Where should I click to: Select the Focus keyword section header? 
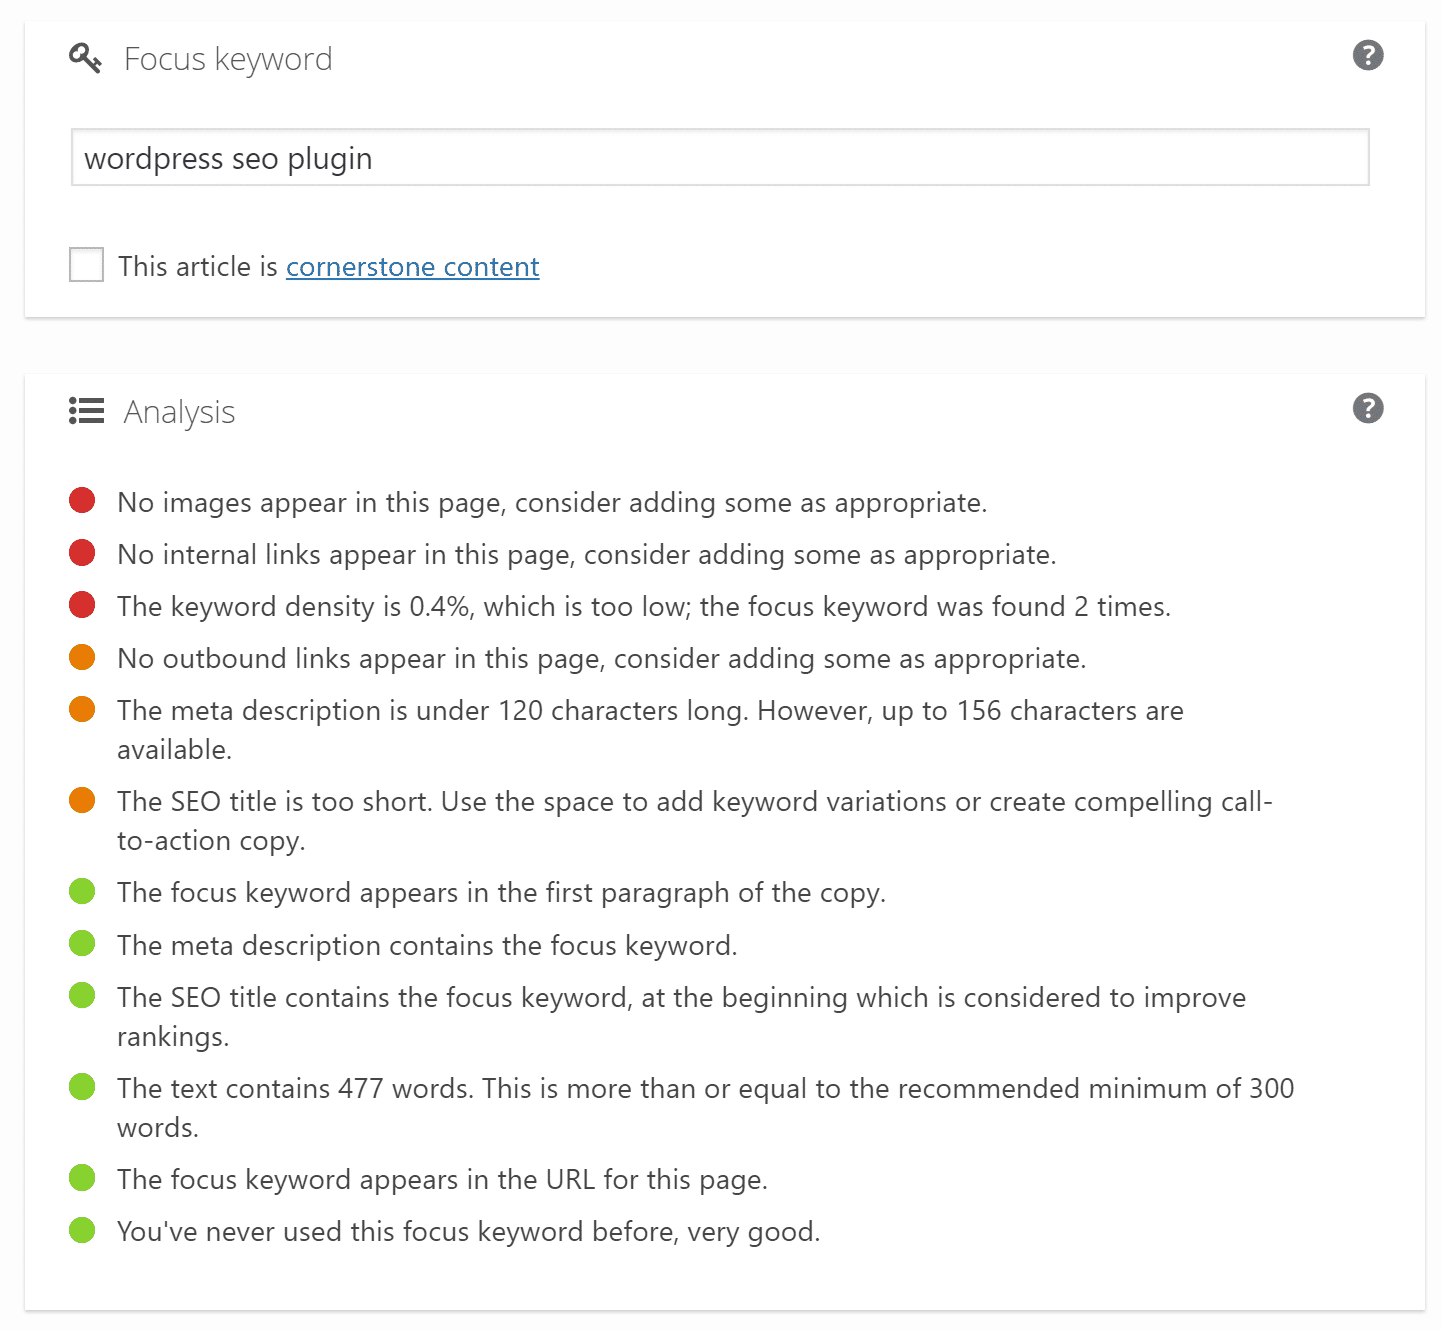[228, 58]
